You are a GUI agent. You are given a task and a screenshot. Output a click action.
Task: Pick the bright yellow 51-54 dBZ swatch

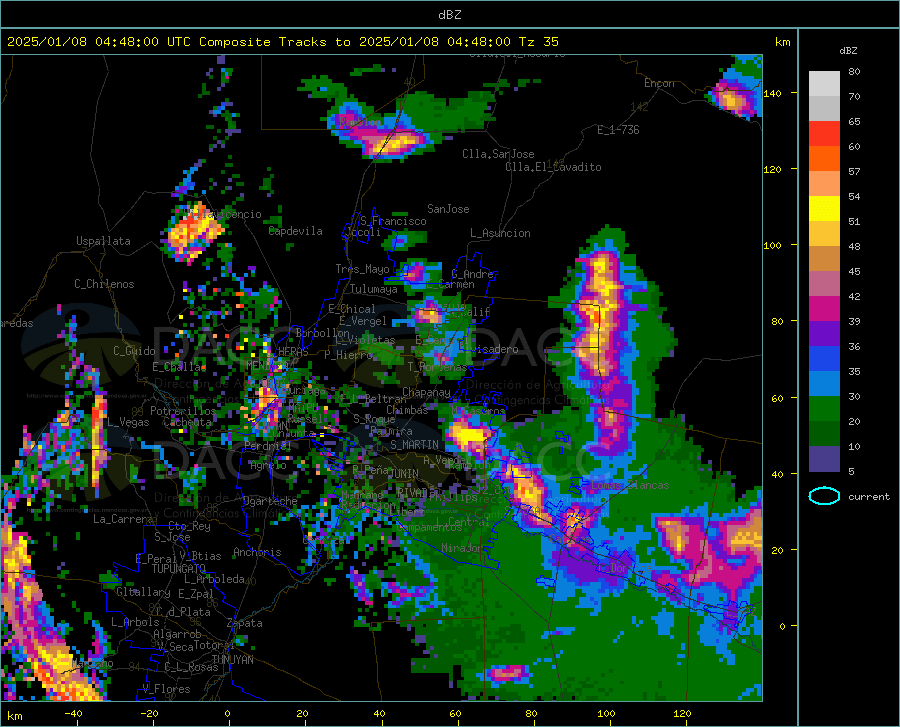824,209
